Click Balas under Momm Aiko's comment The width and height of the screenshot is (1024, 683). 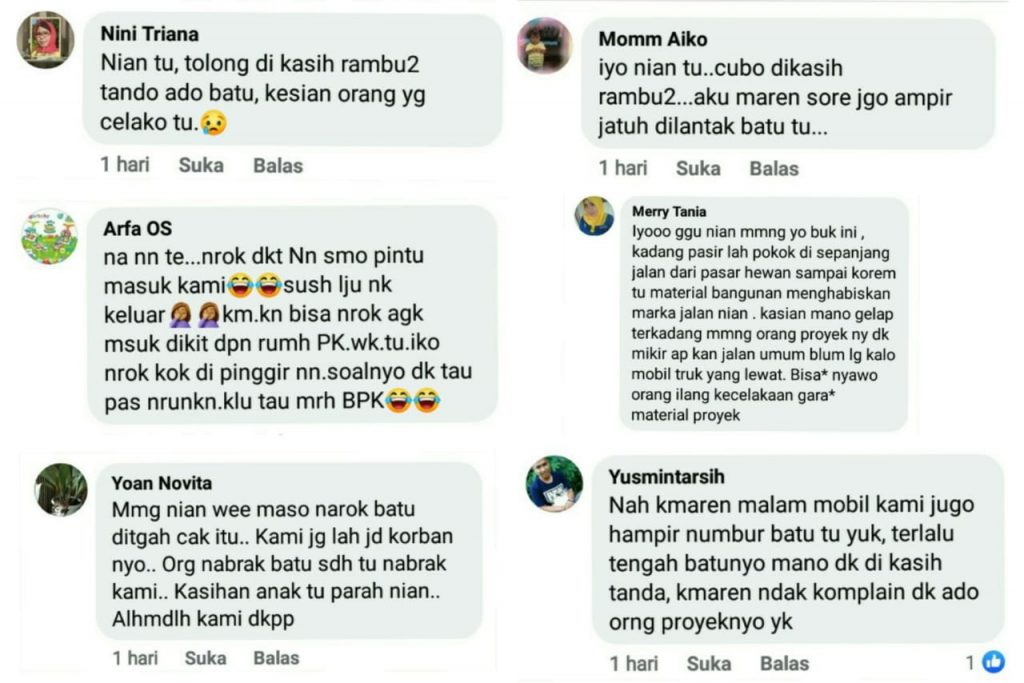[x=774, y=168]
